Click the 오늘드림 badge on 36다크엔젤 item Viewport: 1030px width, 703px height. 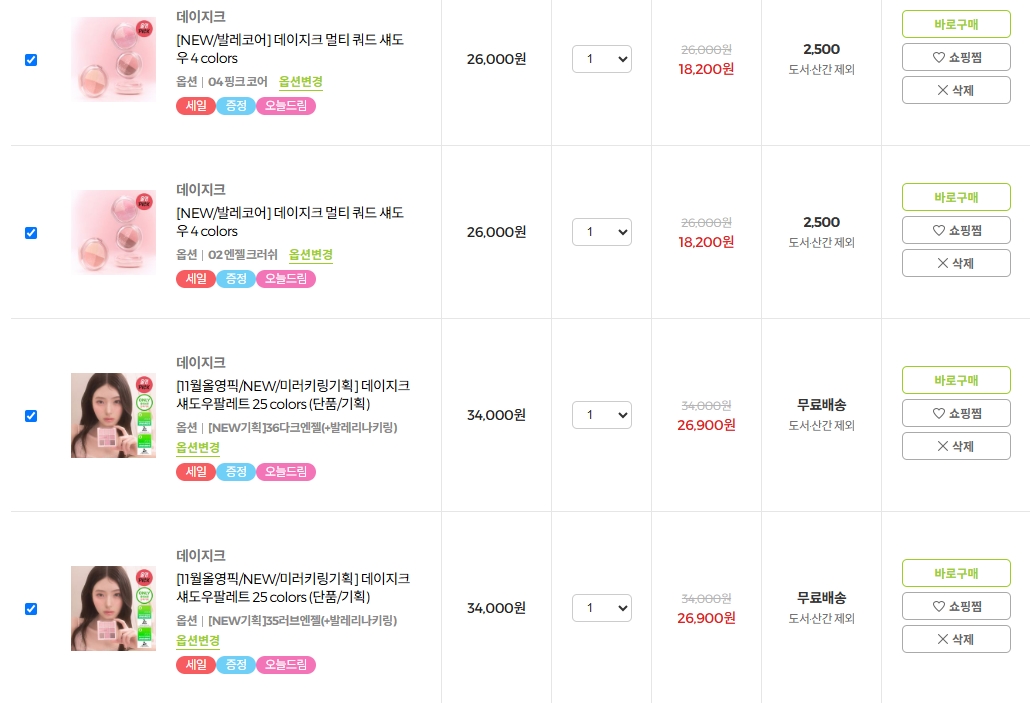pyautogui.click(x=286, y=472)
